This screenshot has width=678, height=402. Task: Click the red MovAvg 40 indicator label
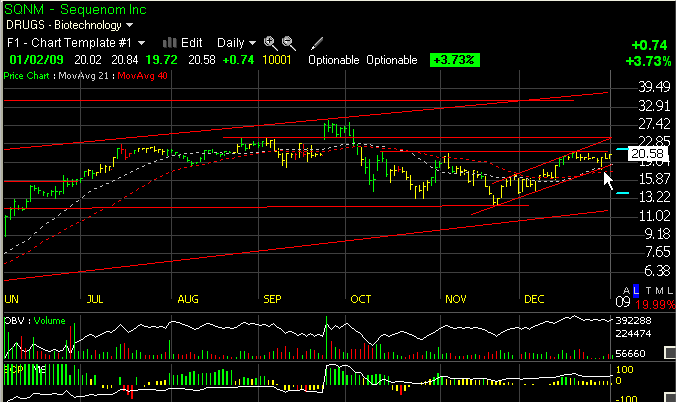point(142,76)
